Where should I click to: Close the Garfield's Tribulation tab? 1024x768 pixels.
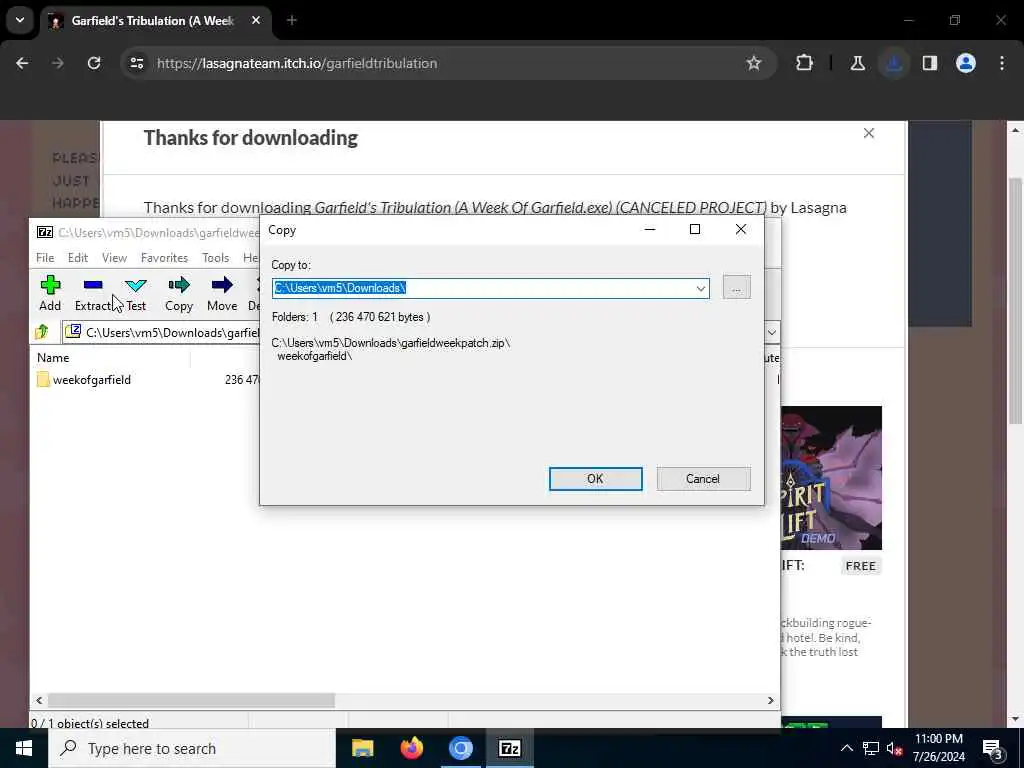[x=256, y=20]
